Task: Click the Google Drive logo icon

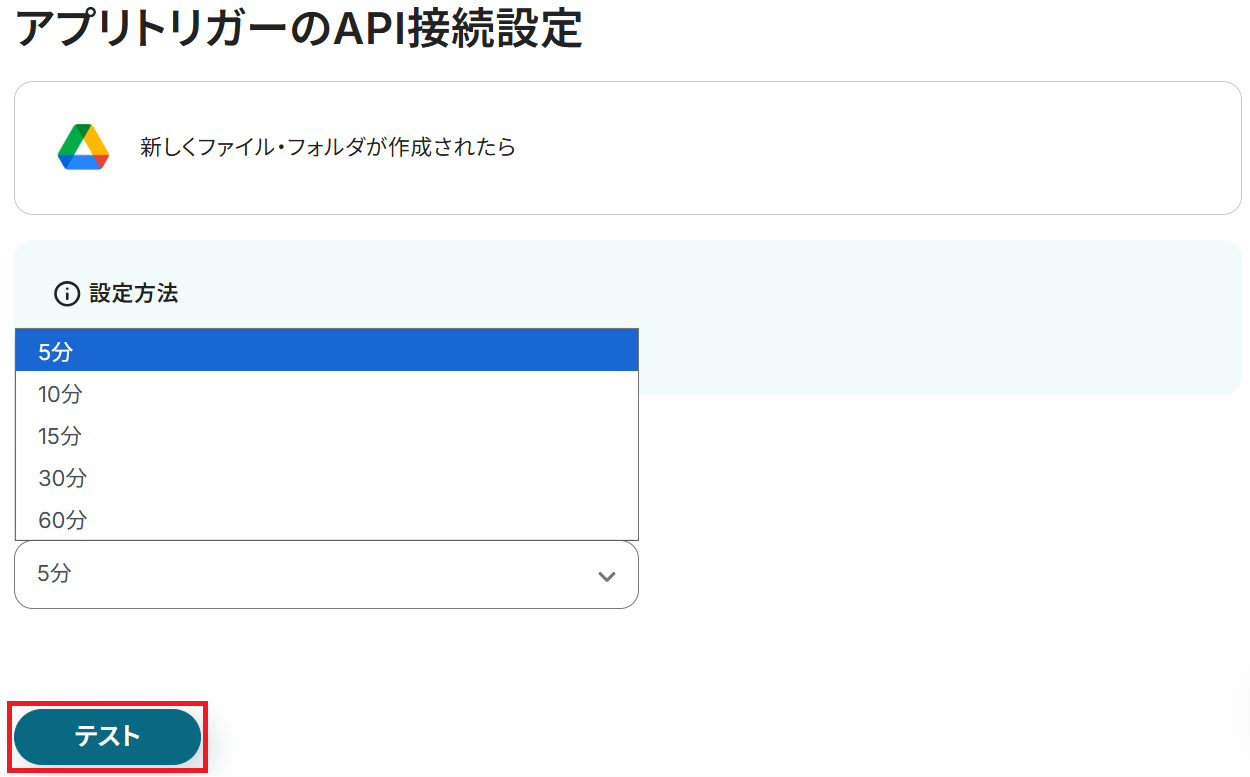Action: click(83, 148)
